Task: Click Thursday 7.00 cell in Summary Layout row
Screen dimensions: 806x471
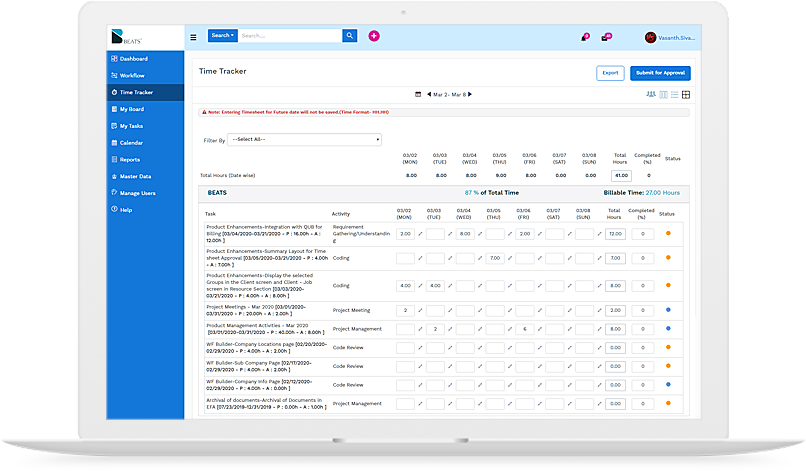Action: click(495, 258)
